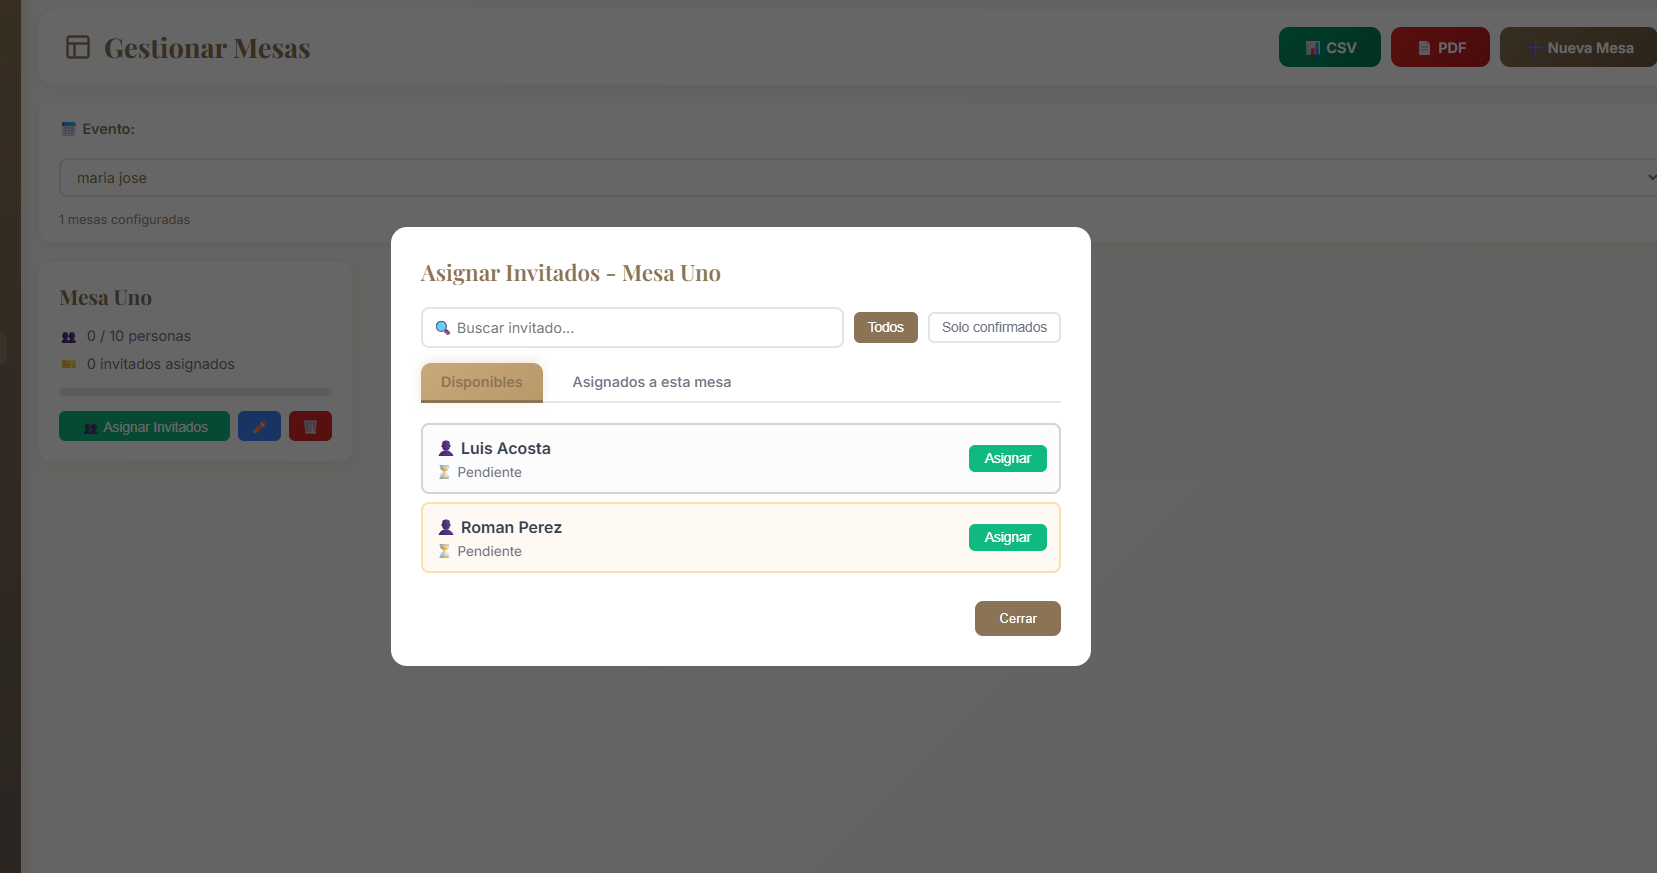Image resolution: width=1657 pixels, height=873 pixels.
Task: Click the person icon beside Roman Perez
Action: tap(446, 527)
